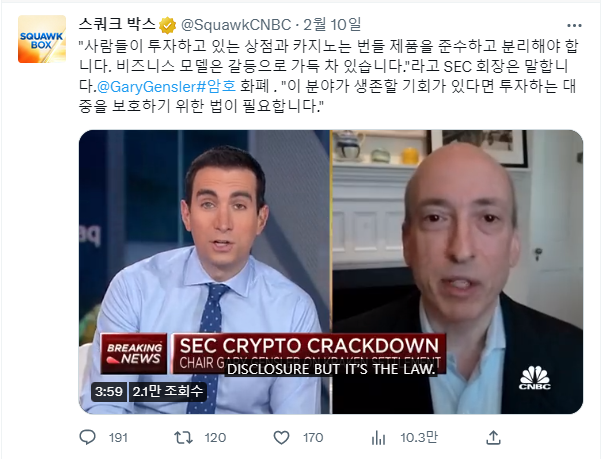Open the three-dot more options menu

pos(574,26)
